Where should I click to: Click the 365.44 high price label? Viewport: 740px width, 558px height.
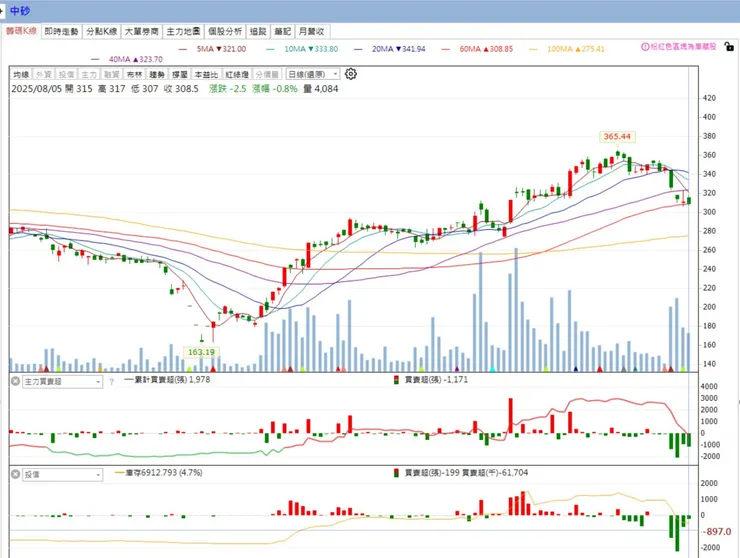point(617,136)
